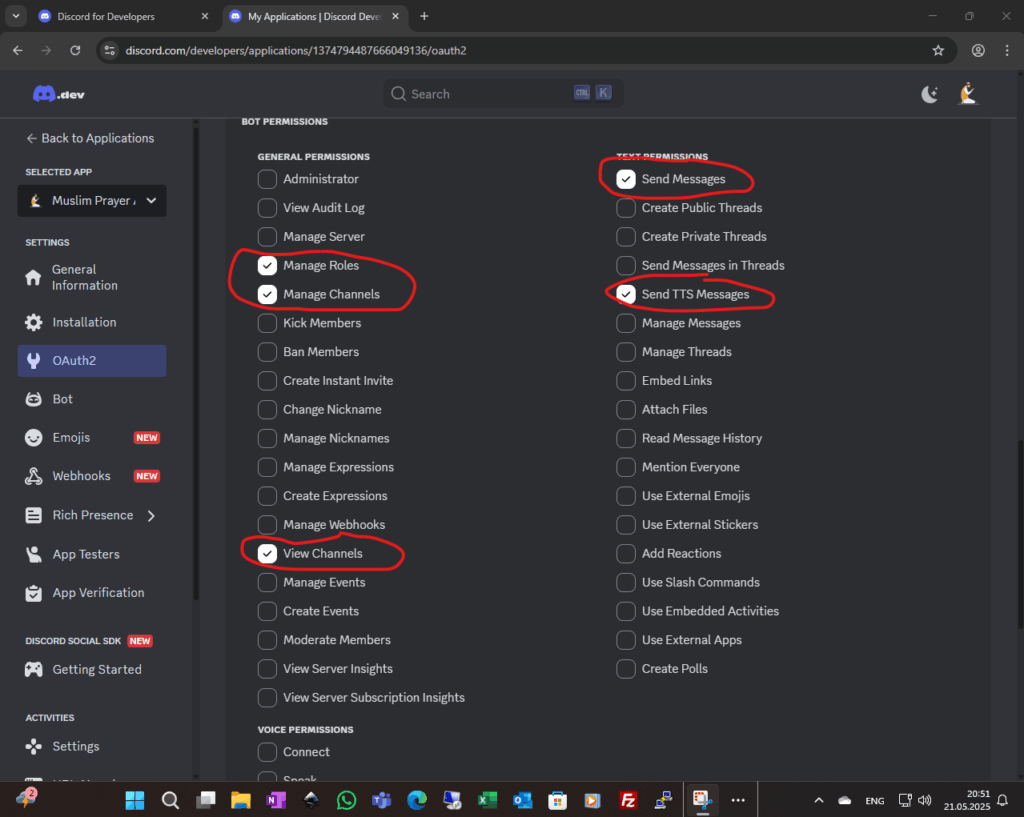Open the Emojis settings link
Viewport: 1024px width, 817px height.
pos(92,438)
